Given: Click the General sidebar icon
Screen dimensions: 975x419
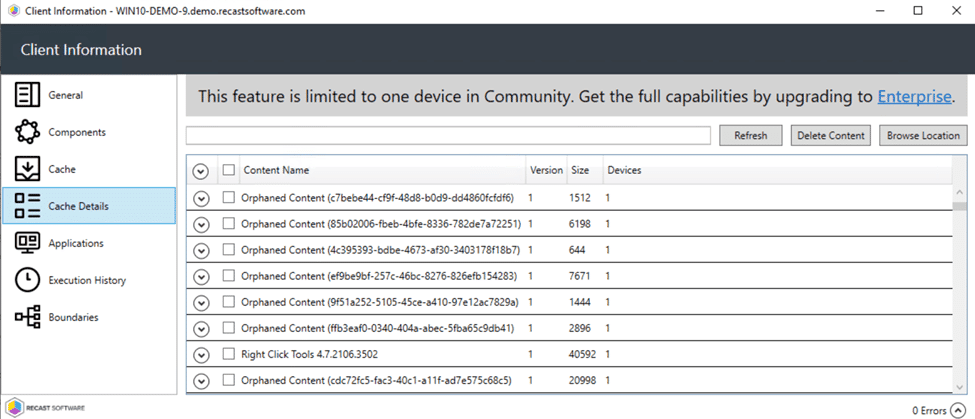Looking at the screenshot, I should [27, 96].
